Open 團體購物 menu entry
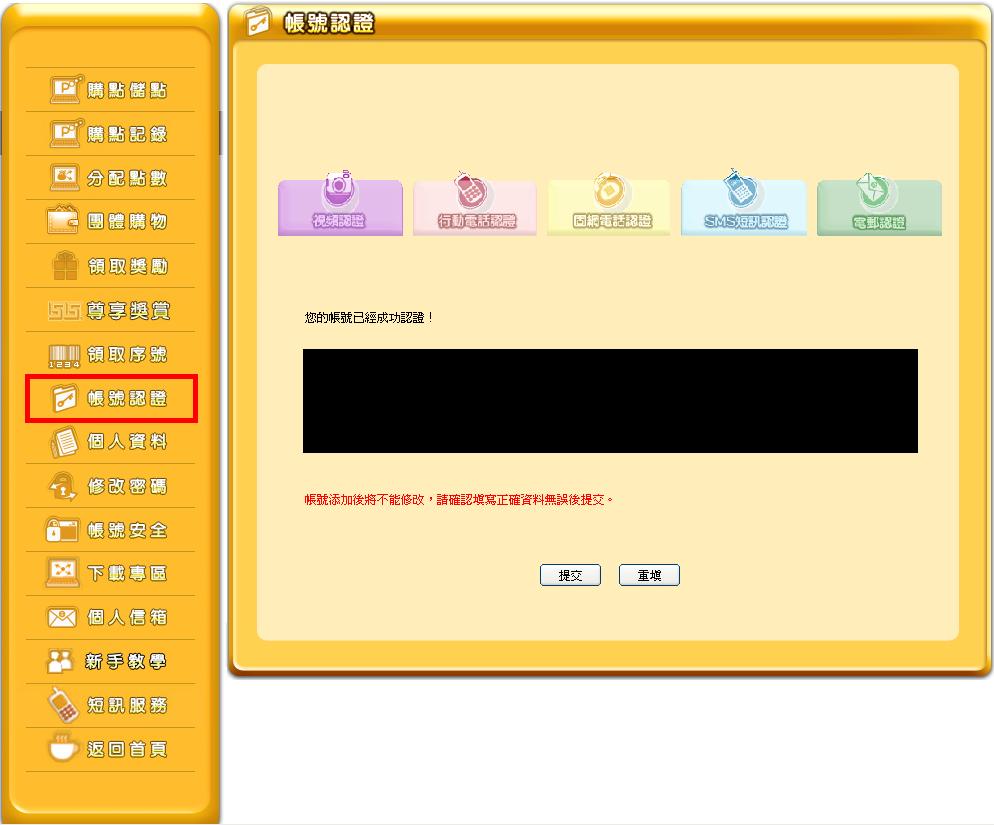The image size is (994, 825). (127, 221)
